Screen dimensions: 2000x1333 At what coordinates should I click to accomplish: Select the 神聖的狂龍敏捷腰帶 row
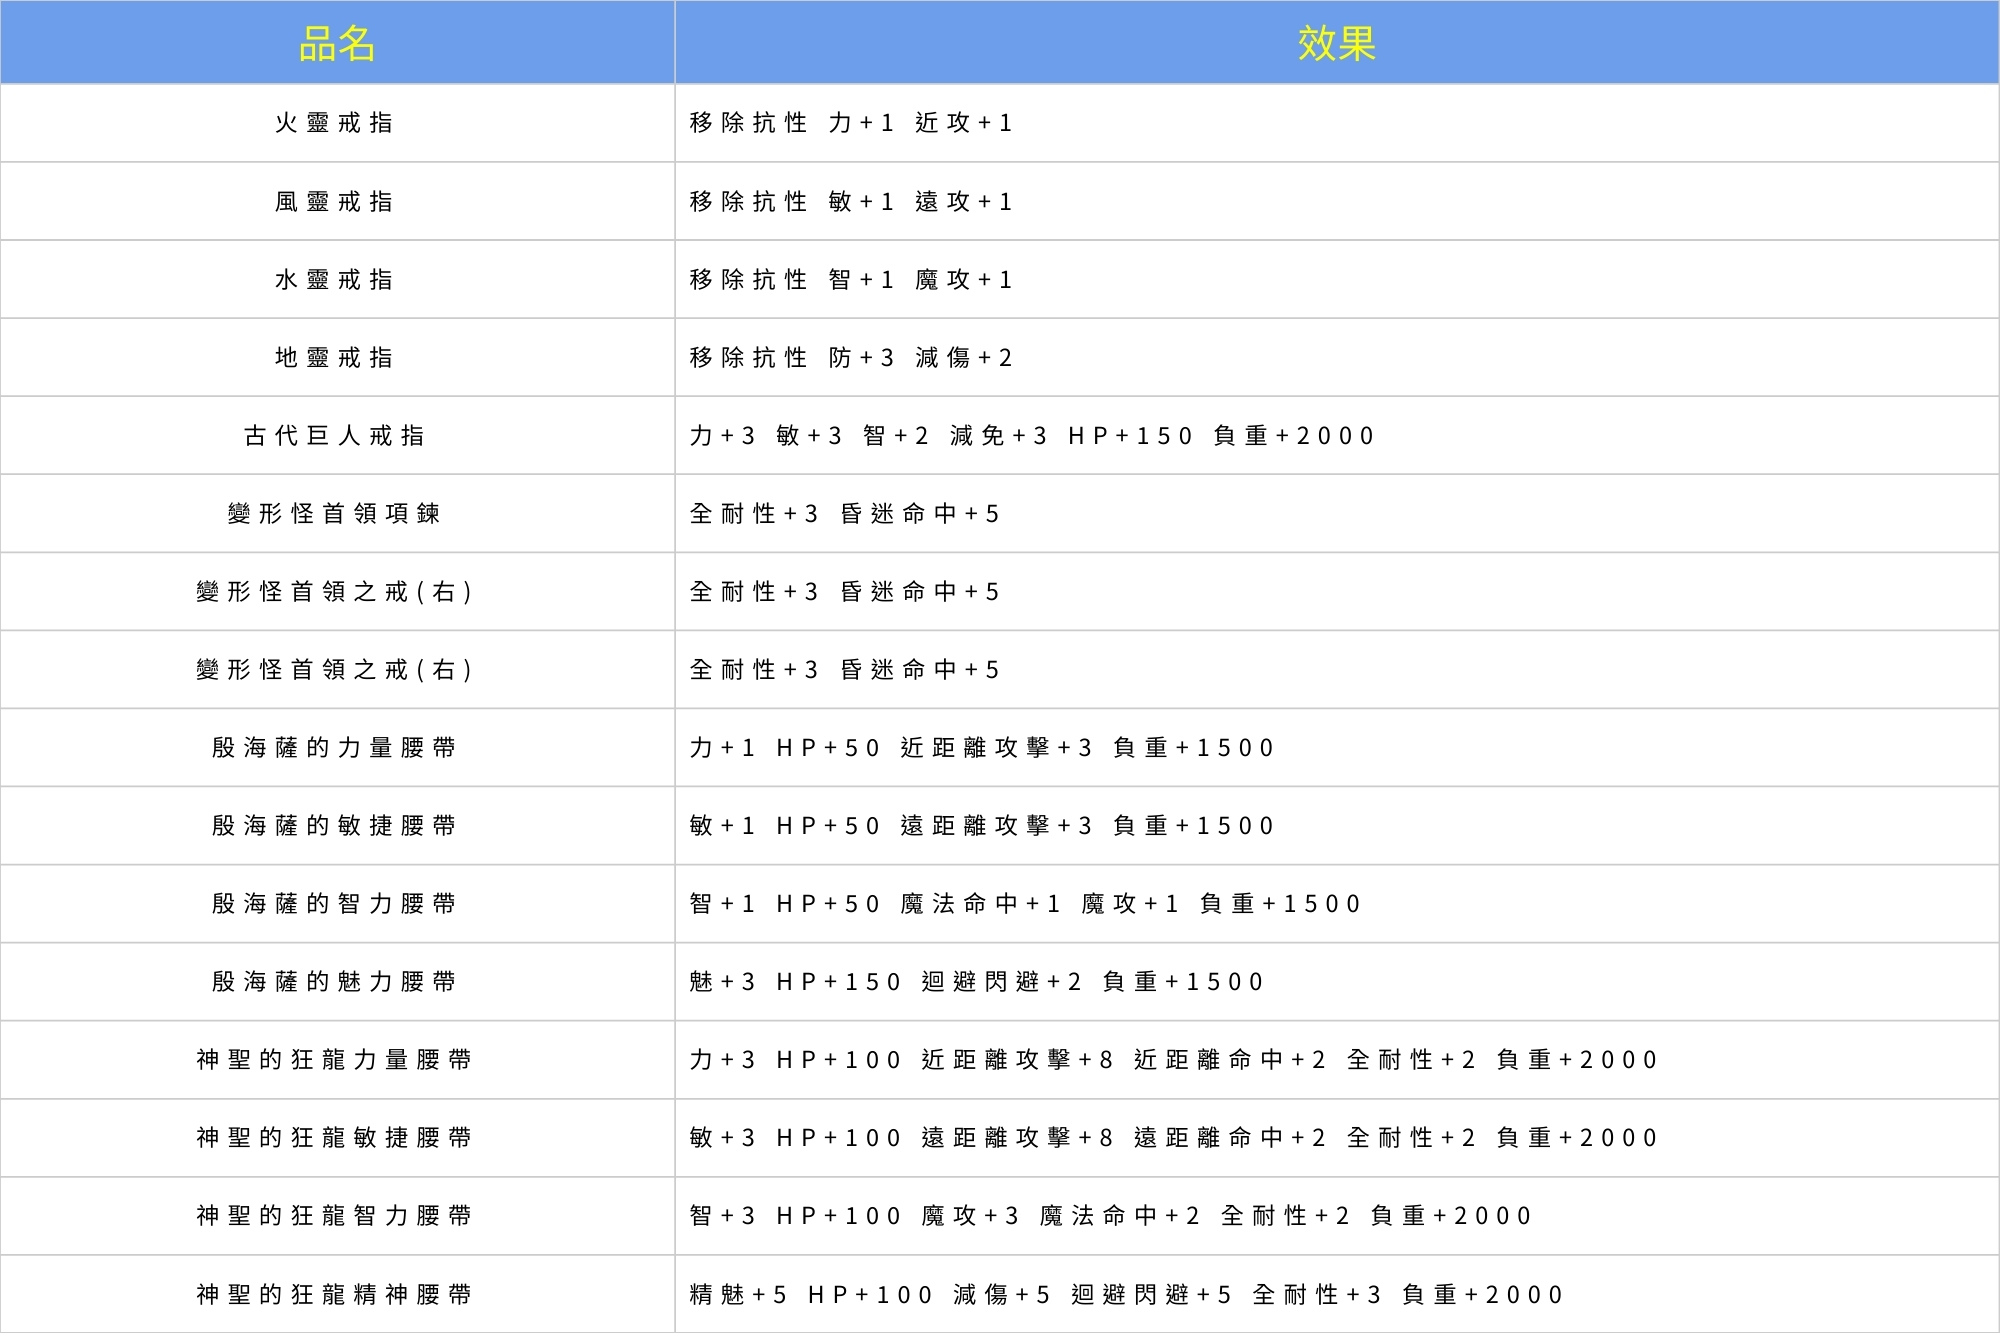point(337,1137)
